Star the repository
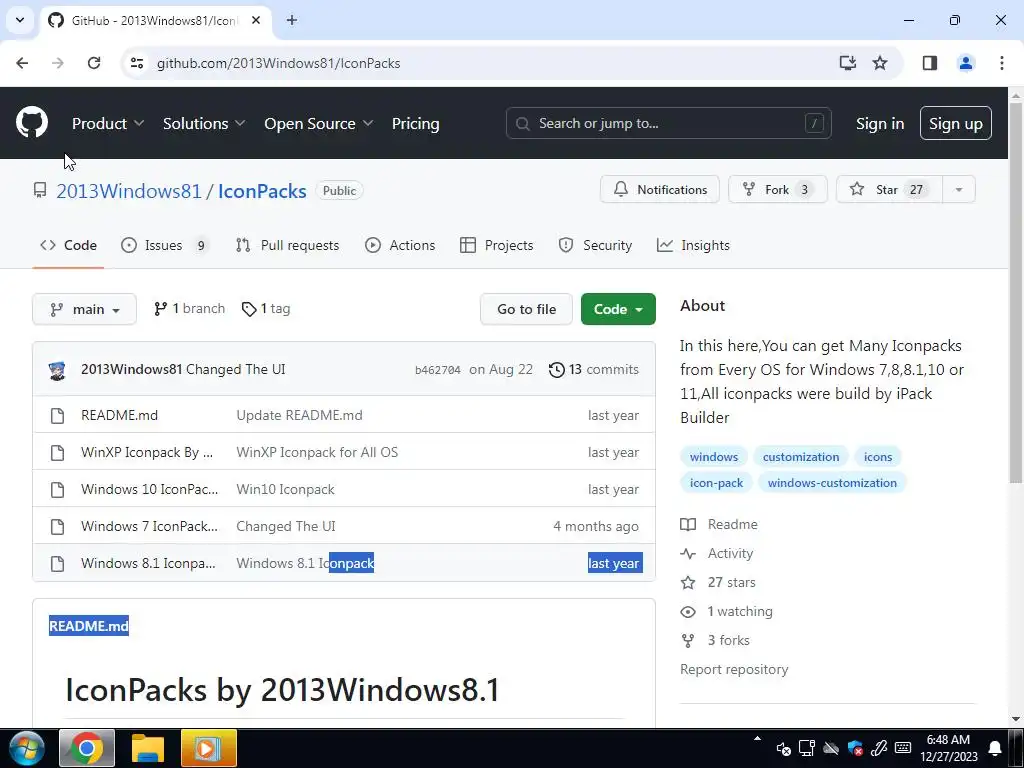The image size is (1024, 768). point(889,189)
